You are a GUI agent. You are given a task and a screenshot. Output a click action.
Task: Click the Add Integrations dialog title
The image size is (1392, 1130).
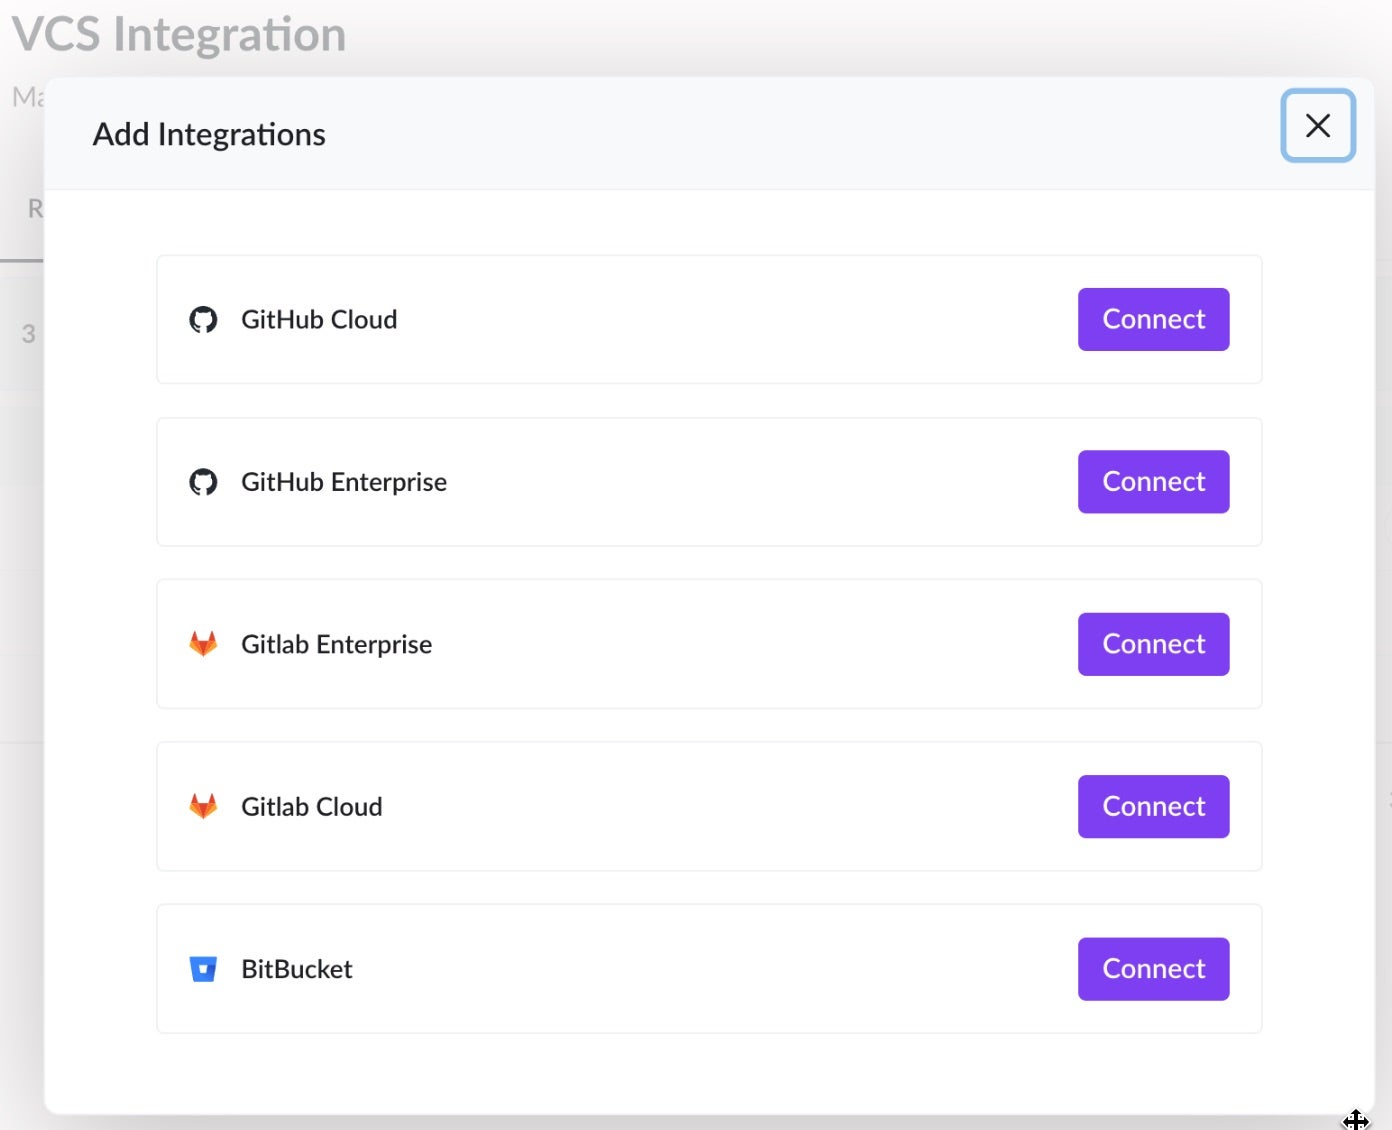tap(209, 135)
